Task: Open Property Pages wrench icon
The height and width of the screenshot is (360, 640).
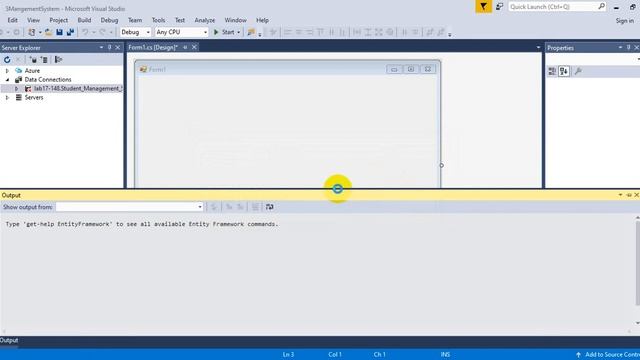Action: (578, 71)
